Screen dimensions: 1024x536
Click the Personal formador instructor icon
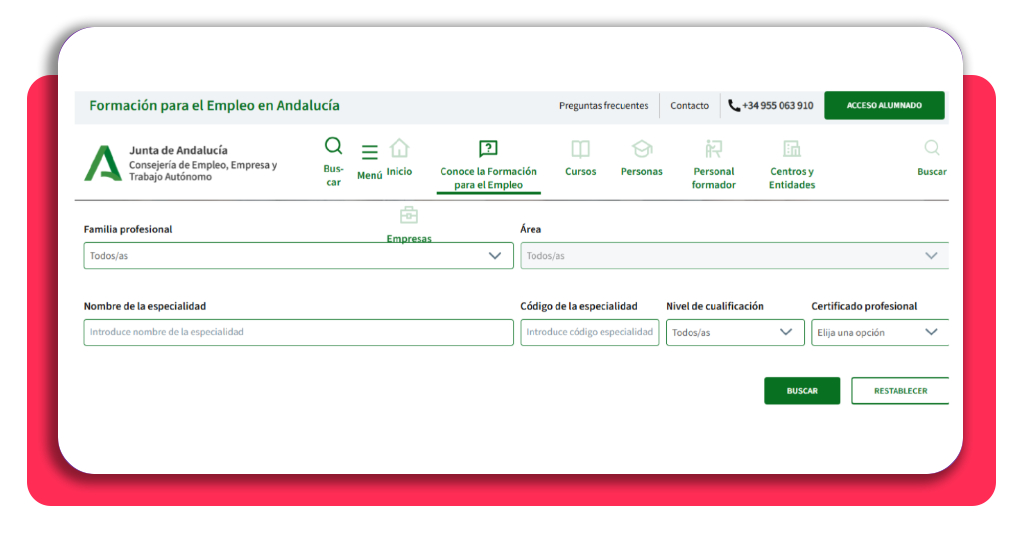click(x=714, y=150)
